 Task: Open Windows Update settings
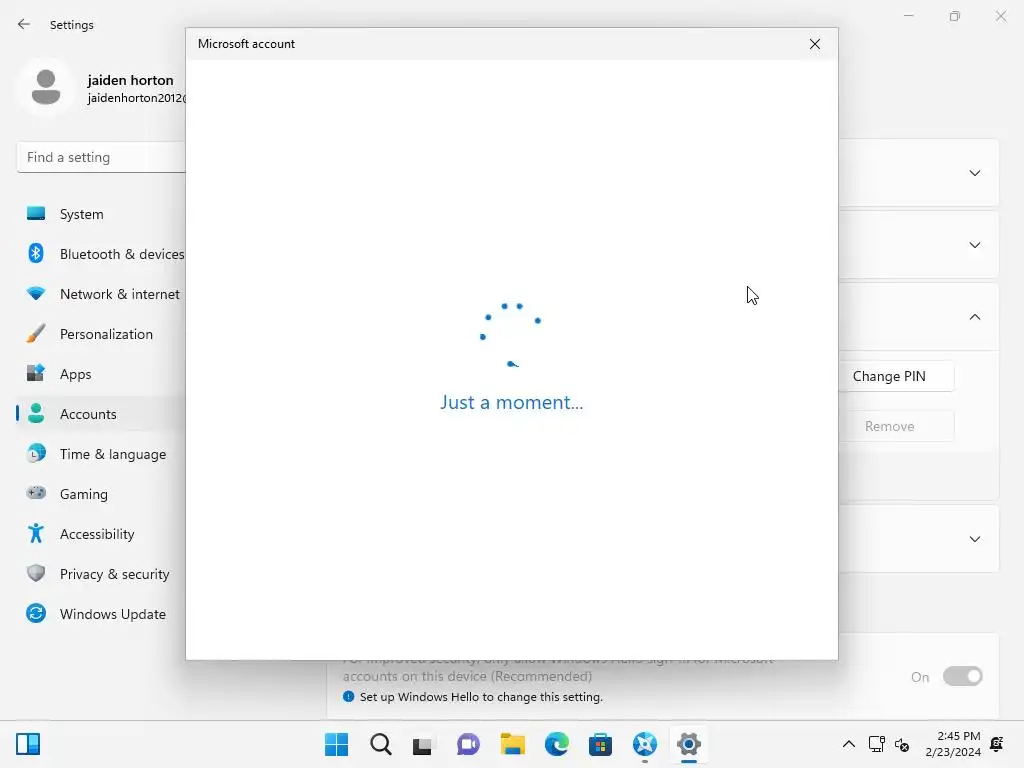pos(101,614)
